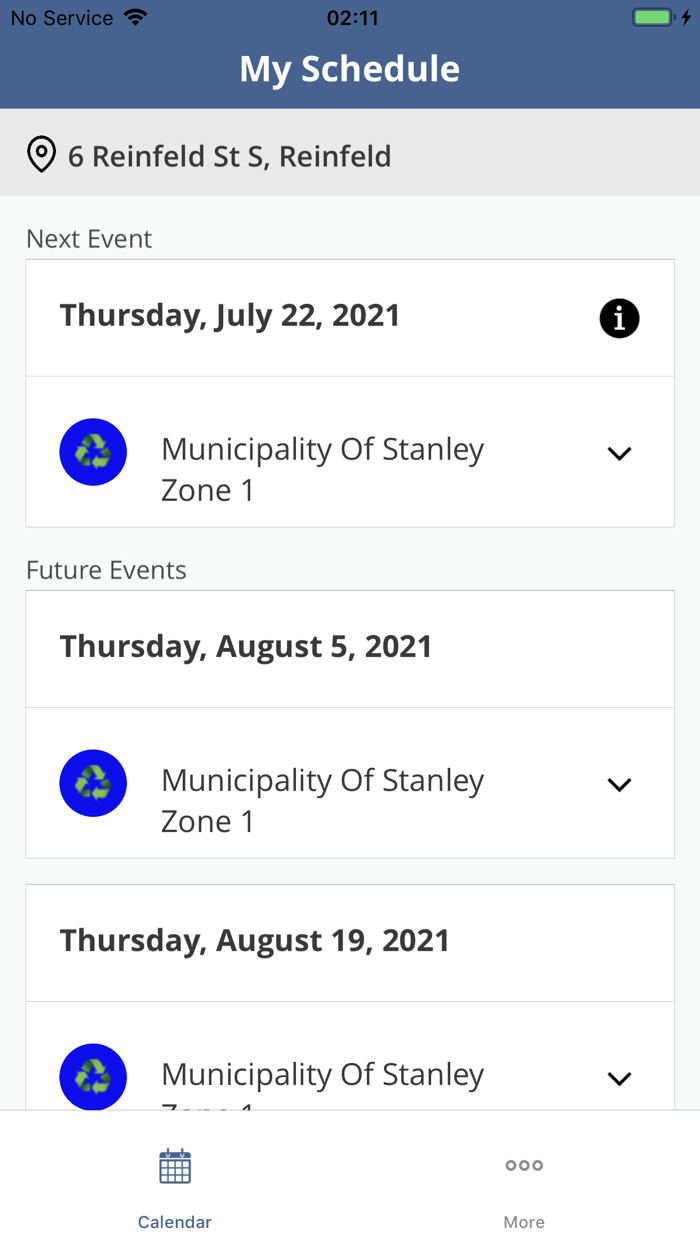
Task: Tap the location pin icon
Action: click(x=41, y=156)
